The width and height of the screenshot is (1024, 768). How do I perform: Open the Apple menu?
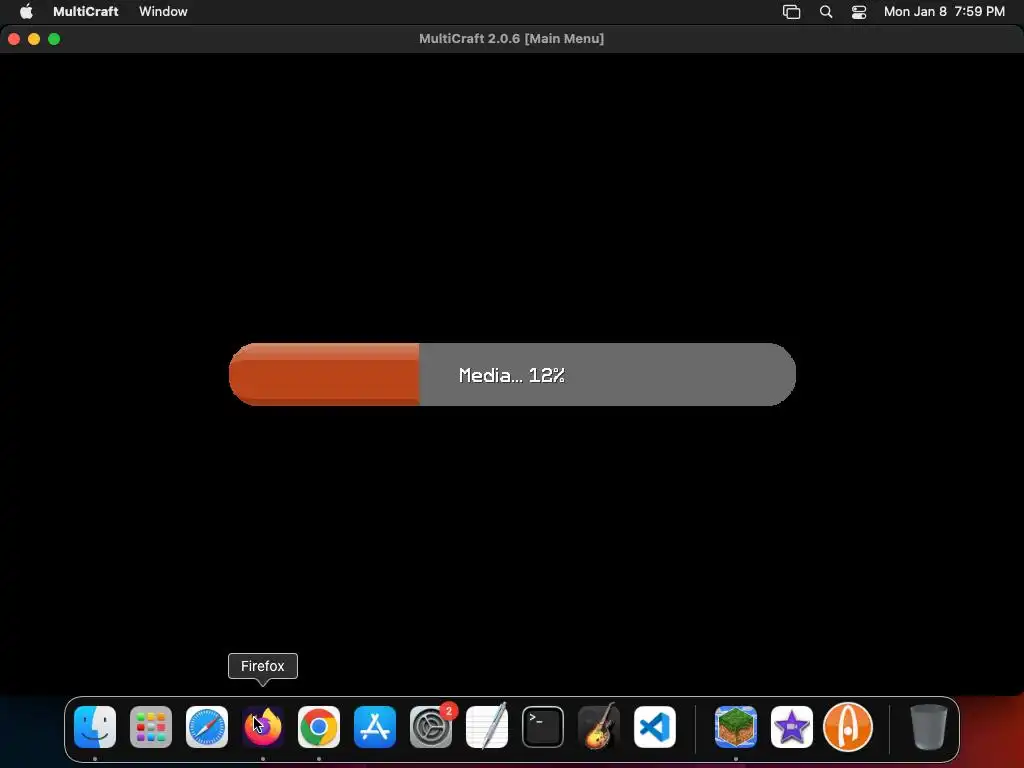(26, 11)
